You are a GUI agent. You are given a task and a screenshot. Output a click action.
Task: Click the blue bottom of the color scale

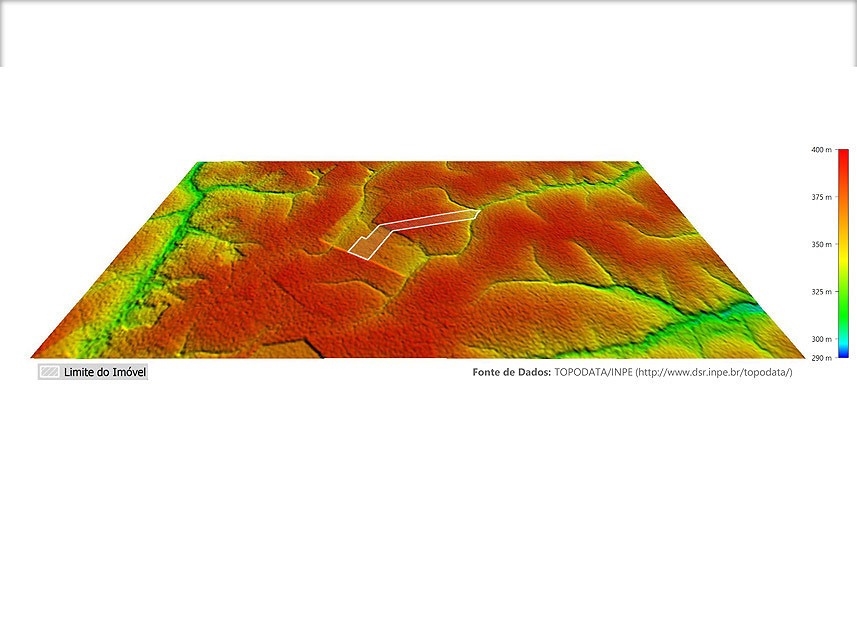coord(842,353)
